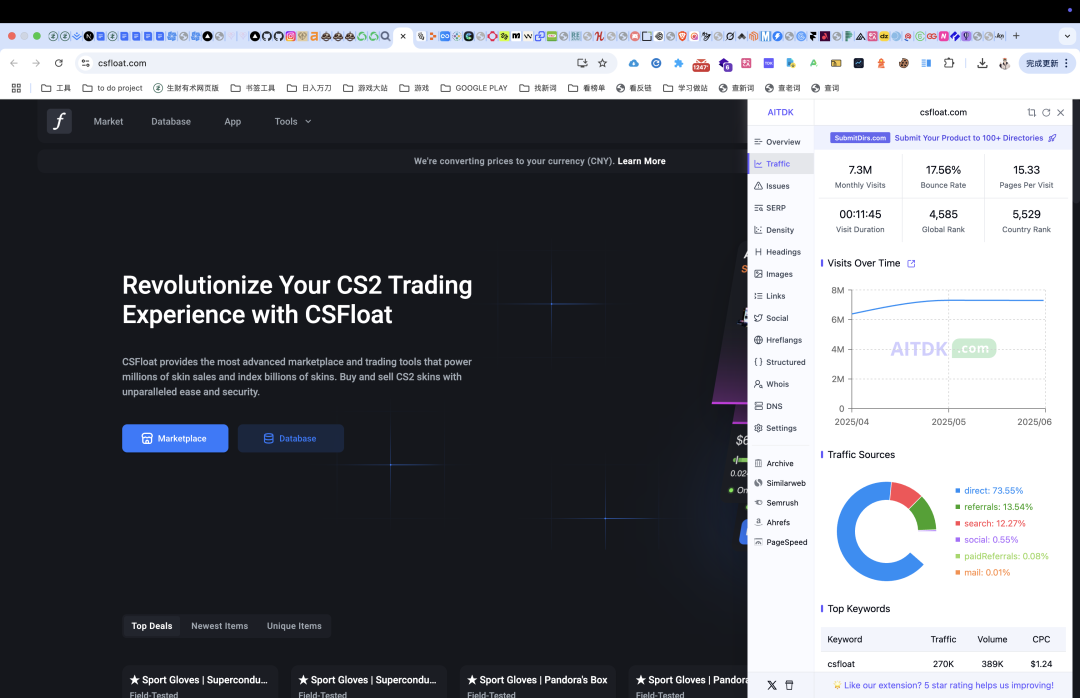Click the blue Marketplace button
This screenshot has width=1080, height=698.
[175, 438]
